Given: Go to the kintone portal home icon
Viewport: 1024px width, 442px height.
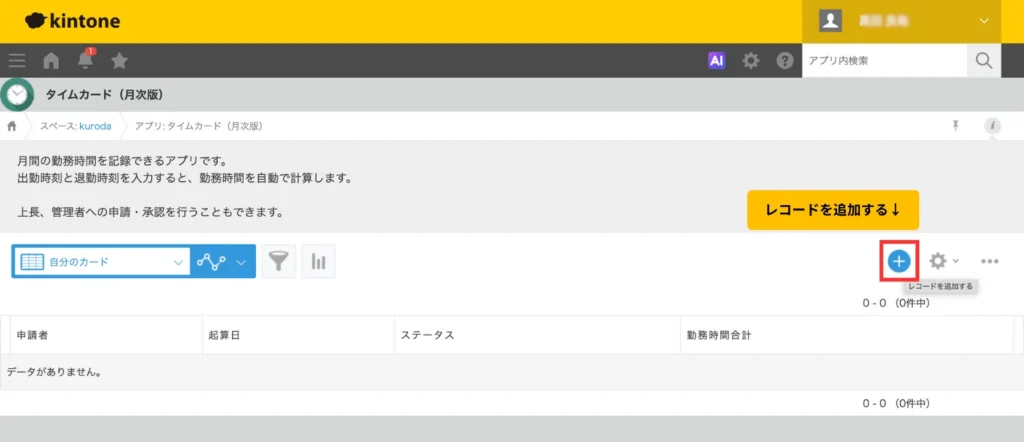Looking at the screenshot, I should click(x=51, y=61).
